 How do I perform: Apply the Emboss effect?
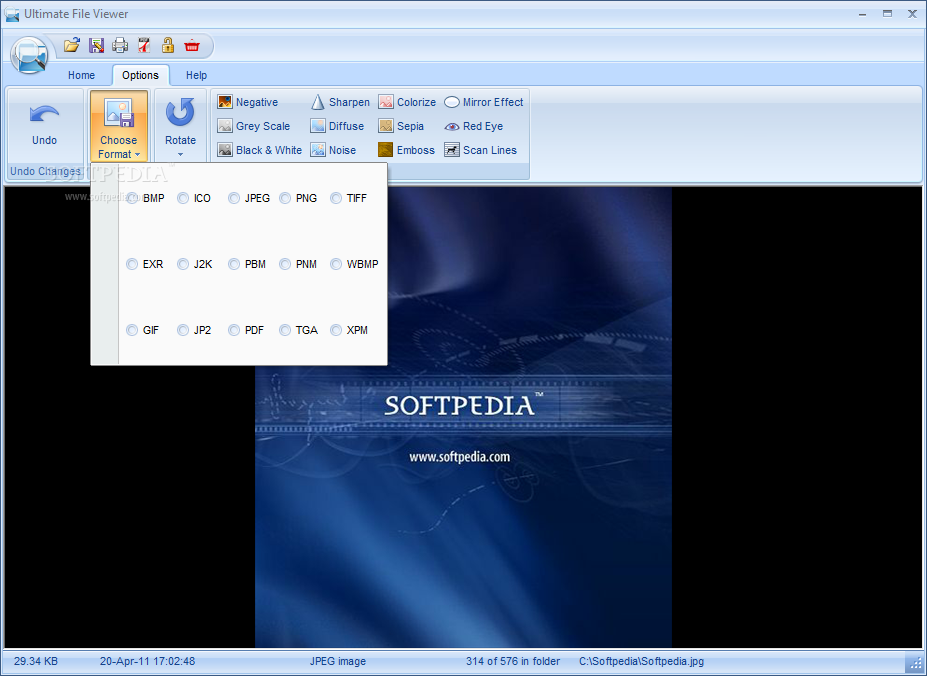pos(407,150)
